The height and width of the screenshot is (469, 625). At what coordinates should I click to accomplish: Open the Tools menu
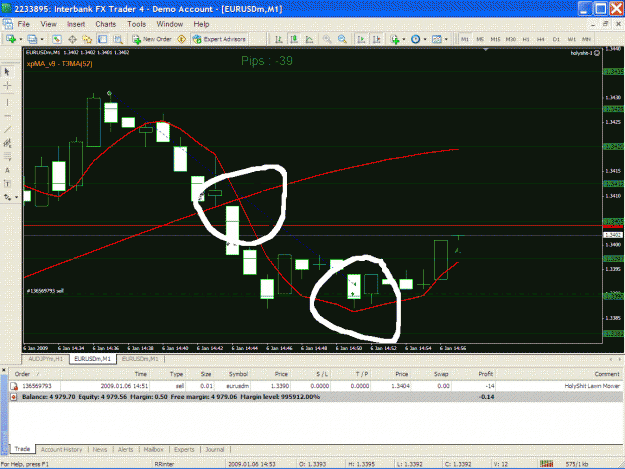pyautogui.click(x=136, y=24)
